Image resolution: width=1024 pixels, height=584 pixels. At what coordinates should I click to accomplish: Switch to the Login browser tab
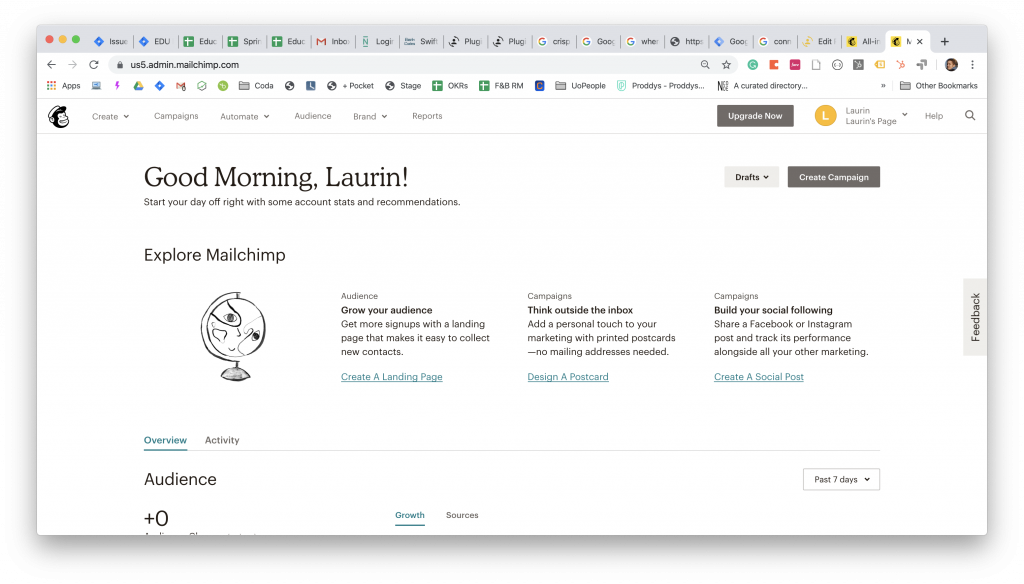[377, 42]
